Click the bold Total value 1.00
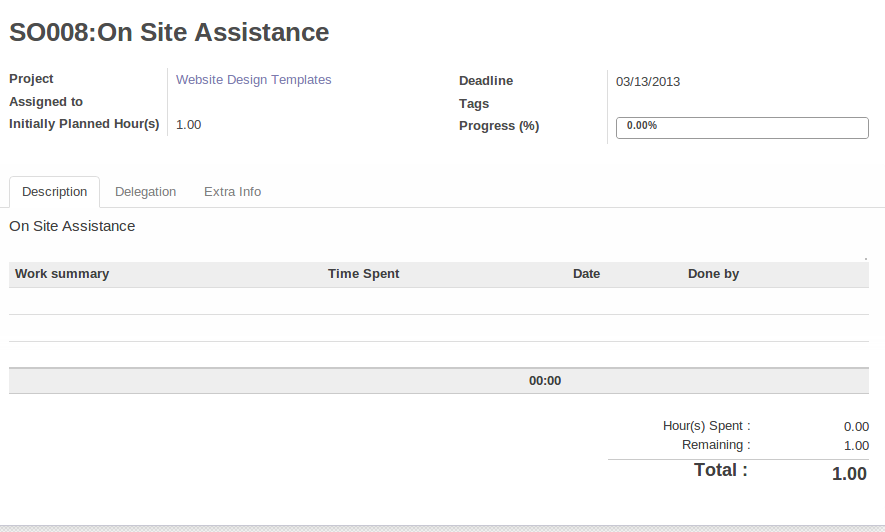The height and width of the screenshot is (532, 885). [849, 474]
